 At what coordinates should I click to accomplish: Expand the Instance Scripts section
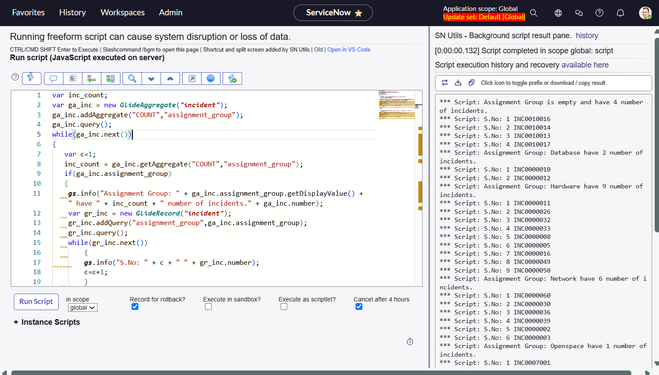click(x=47, y=322)
